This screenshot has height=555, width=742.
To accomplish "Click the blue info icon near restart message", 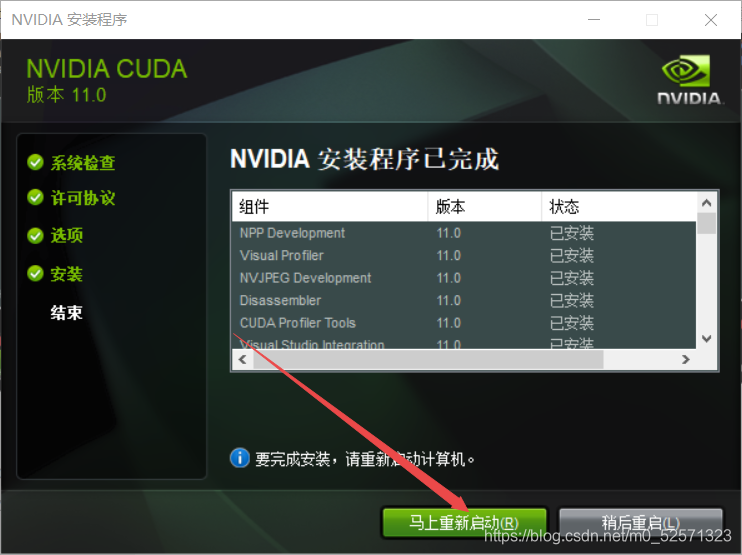I will tap(240, 458).
